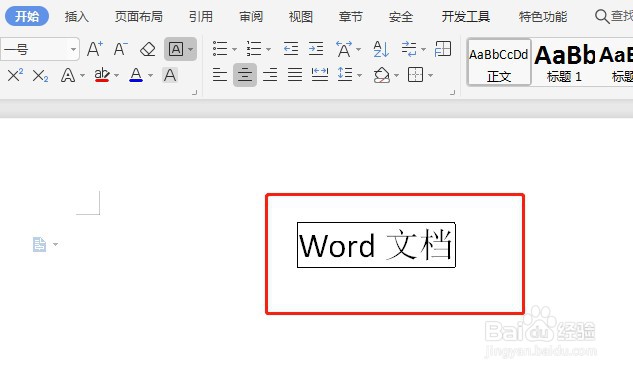The width and height of the screenshot is (633, 373).
Task: Click the paragraph layout icon in margin
Action: click(x=39, y=244)
